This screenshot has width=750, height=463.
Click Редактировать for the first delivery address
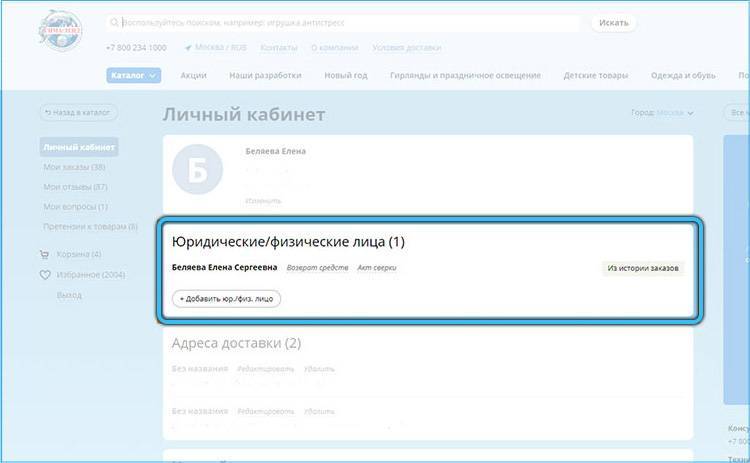pos(265,369)
